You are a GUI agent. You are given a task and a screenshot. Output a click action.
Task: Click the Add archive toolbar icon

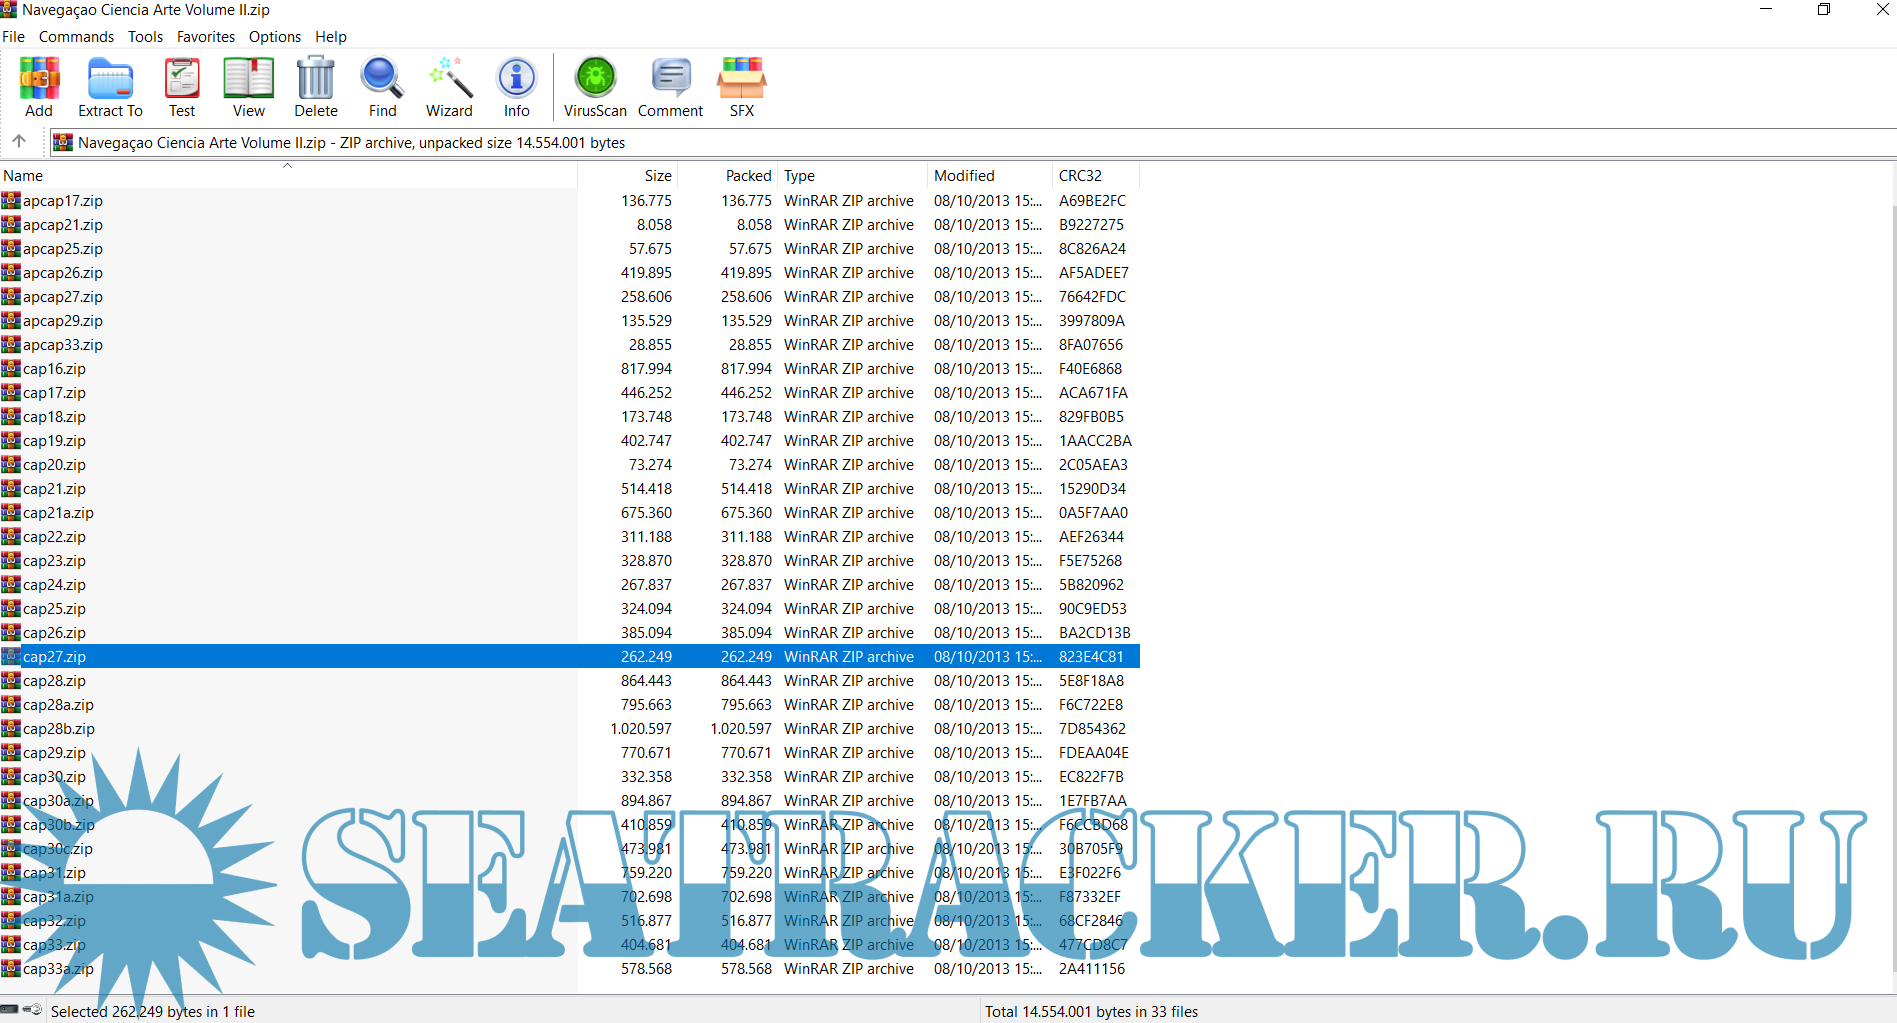point(39,87)
